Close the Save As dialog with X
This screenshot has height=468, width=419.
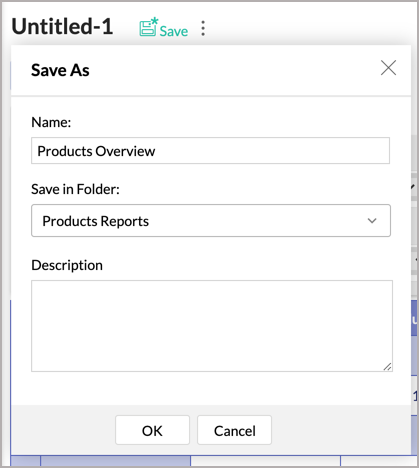pyautogui.click(x=388, y=68)
